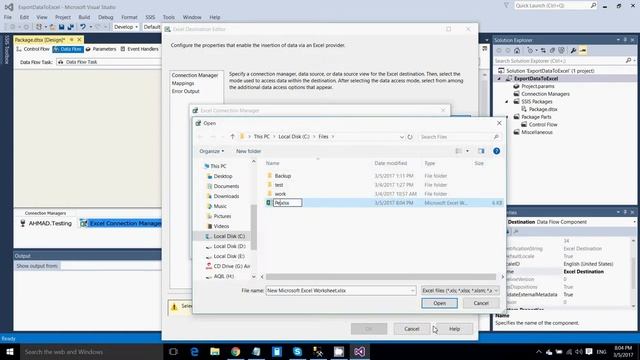The width and height of the screenshot is (640, 360).
Task: Click the Properties wrench icon in Solution Explorer
Action: pos(573,51)
